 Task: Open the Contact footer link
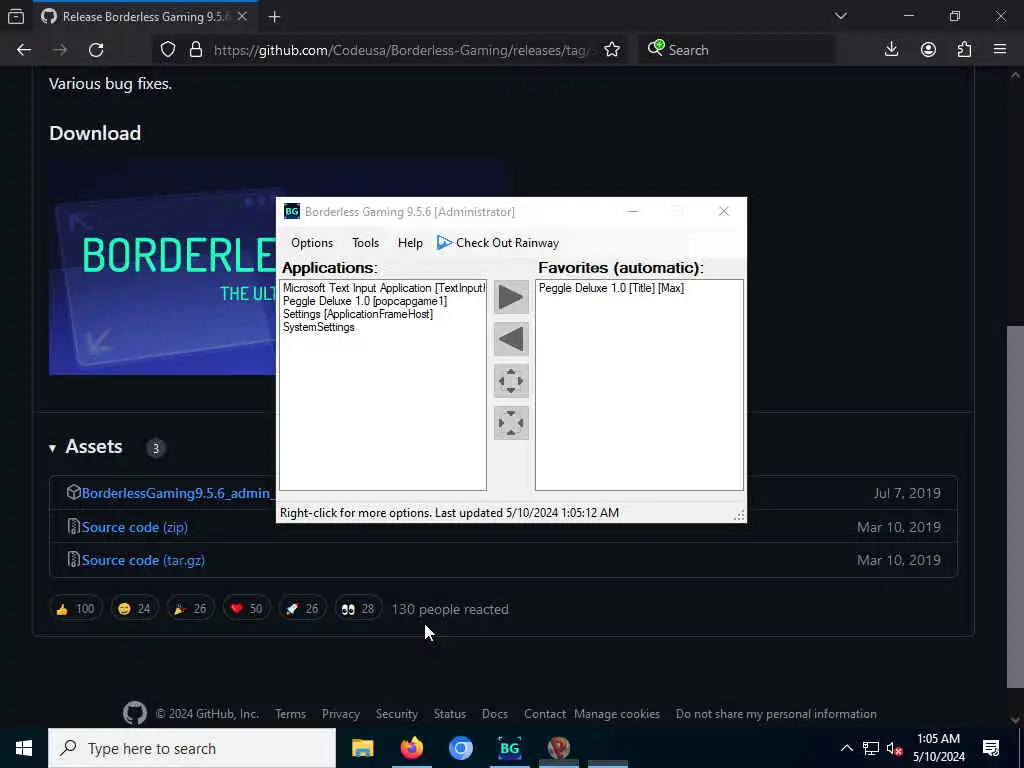pyautogui.click(x=545, y=714)
